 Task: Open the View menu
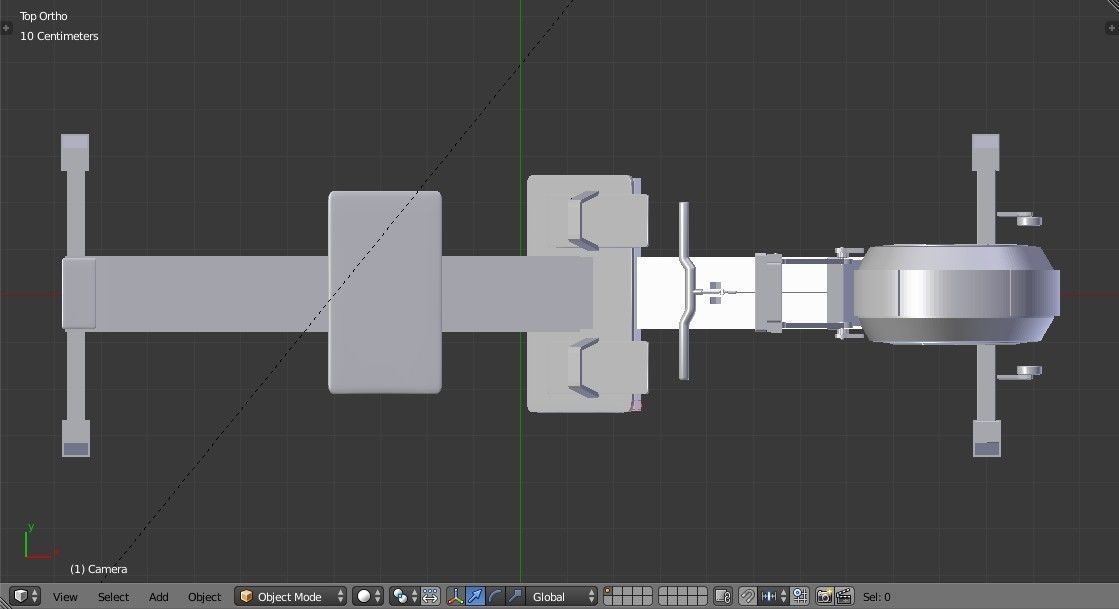coord(65,597)
